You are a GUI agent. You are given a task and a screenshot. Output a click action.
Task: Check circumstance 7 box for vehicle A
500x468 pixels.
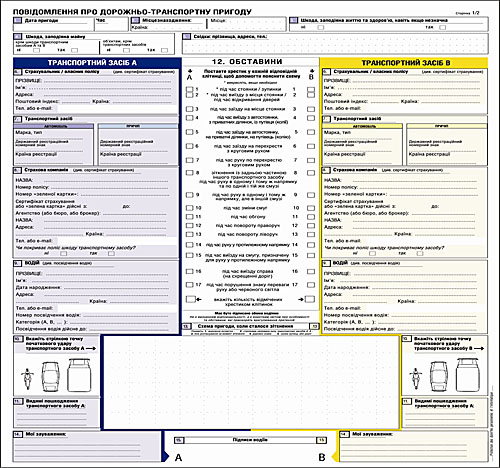189,160
